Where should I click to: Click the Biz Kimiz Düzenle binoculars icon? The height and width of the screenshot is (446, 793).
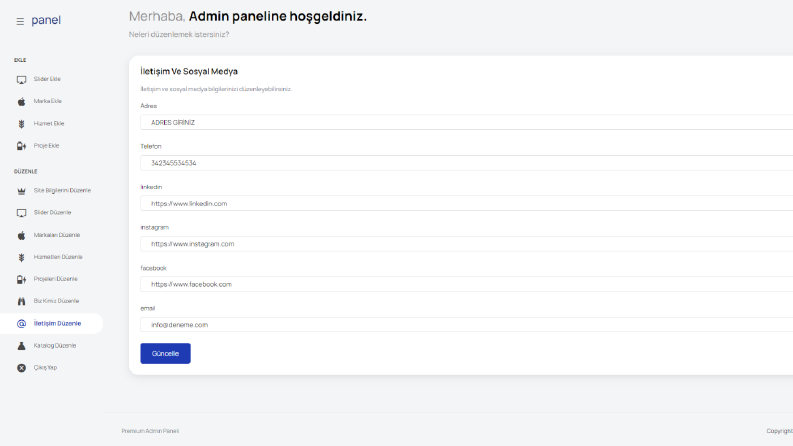[21, 301]
